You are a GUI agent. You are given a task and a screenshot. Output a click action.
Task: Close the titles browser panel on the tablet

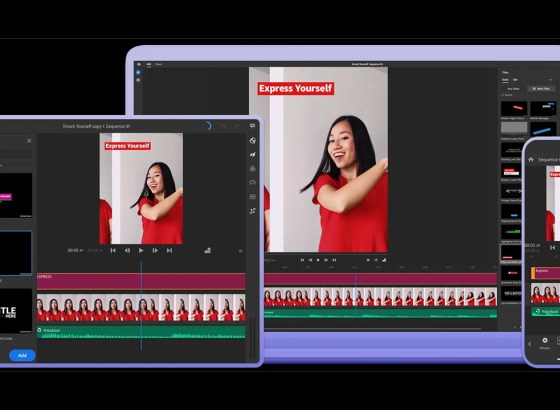(29, 141)
